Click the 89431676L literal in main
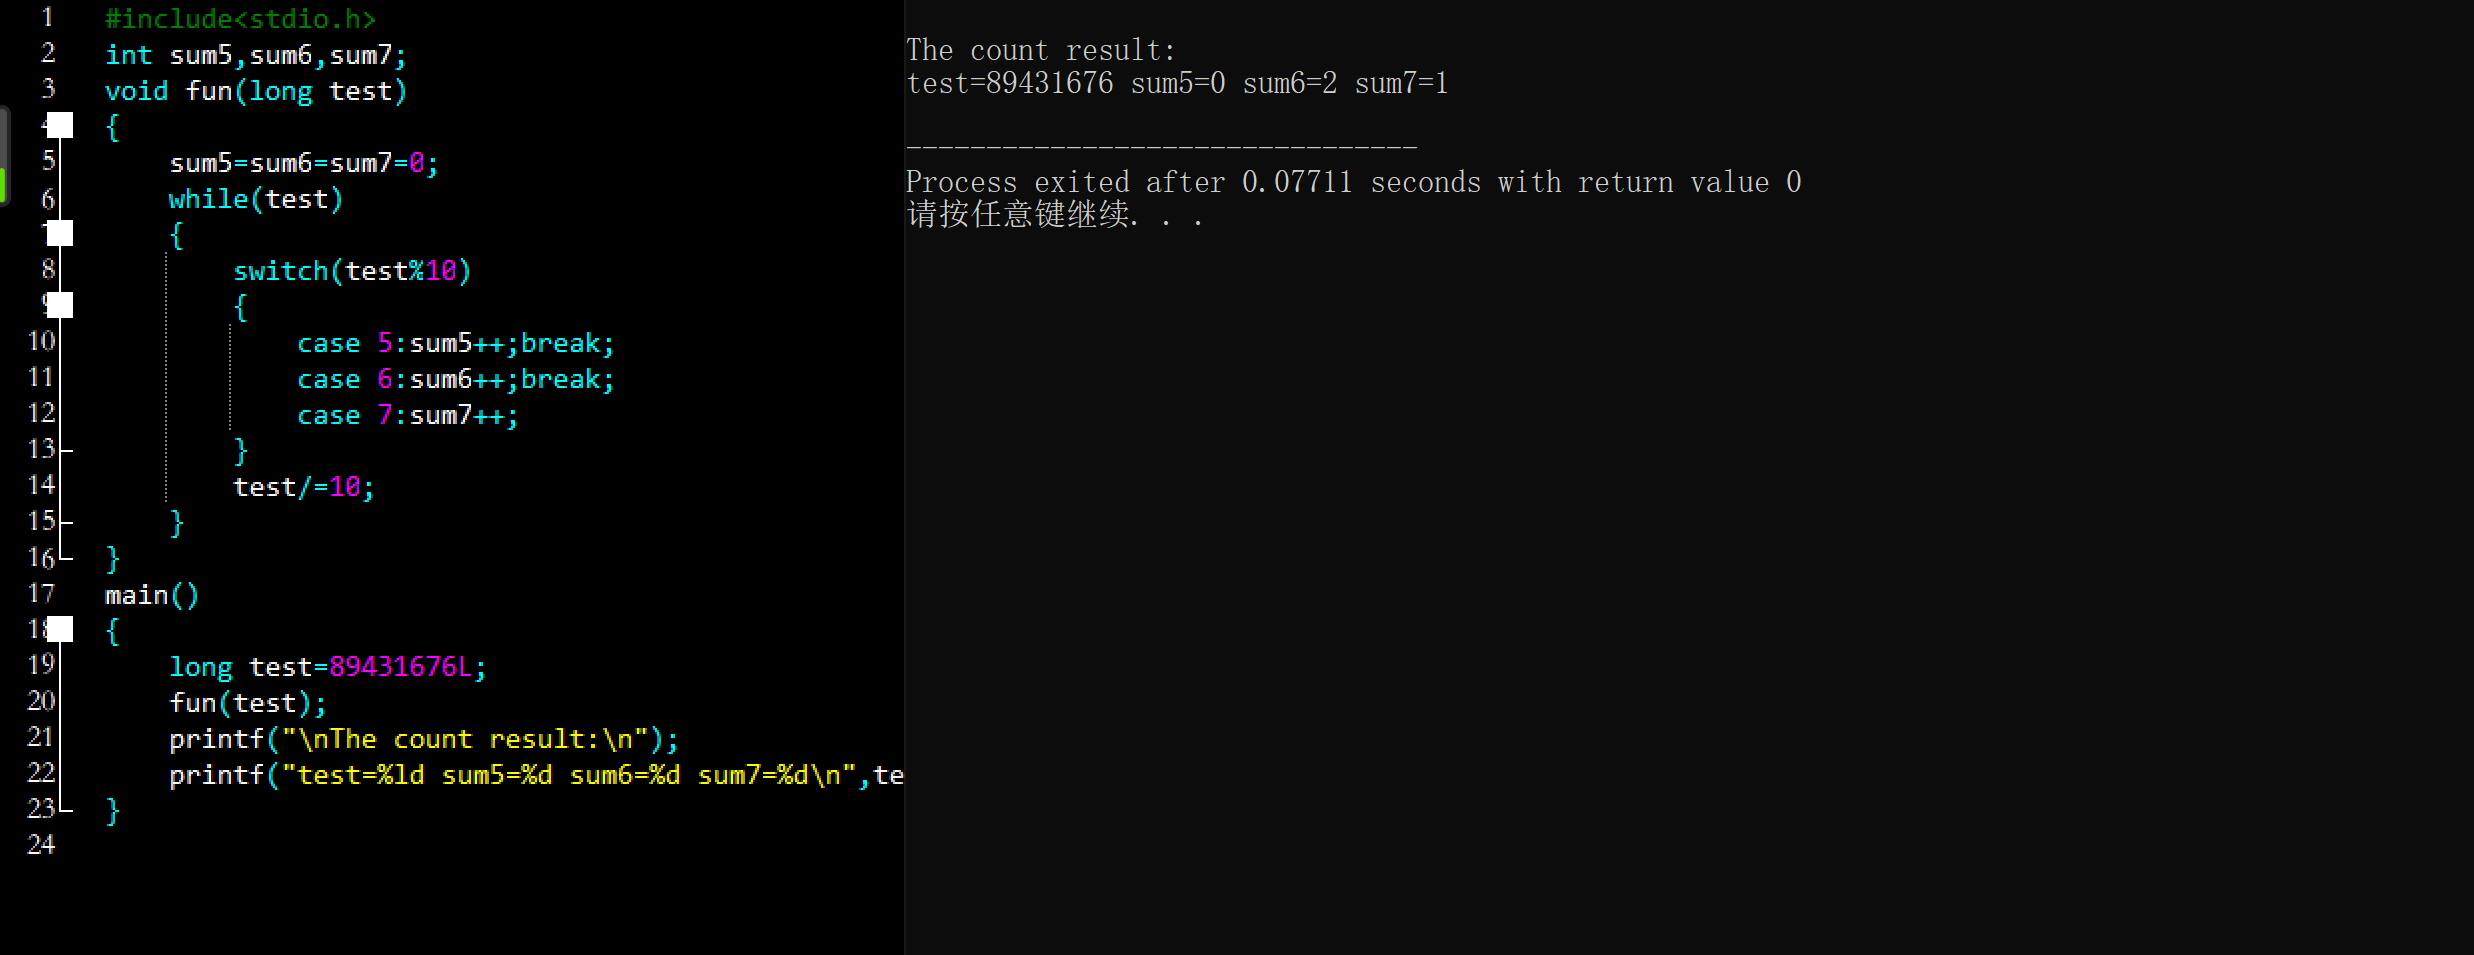The width and height of the screenshot is (2474, 955). [400, 667]
